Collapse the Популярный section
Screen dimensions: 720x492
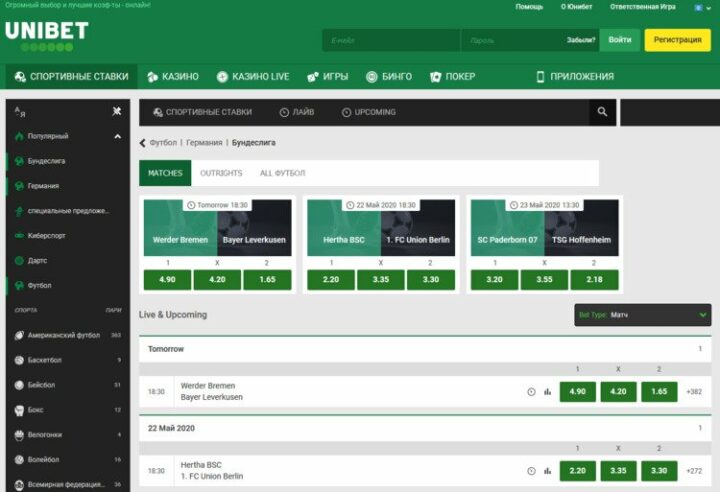[x=117, y=136]
